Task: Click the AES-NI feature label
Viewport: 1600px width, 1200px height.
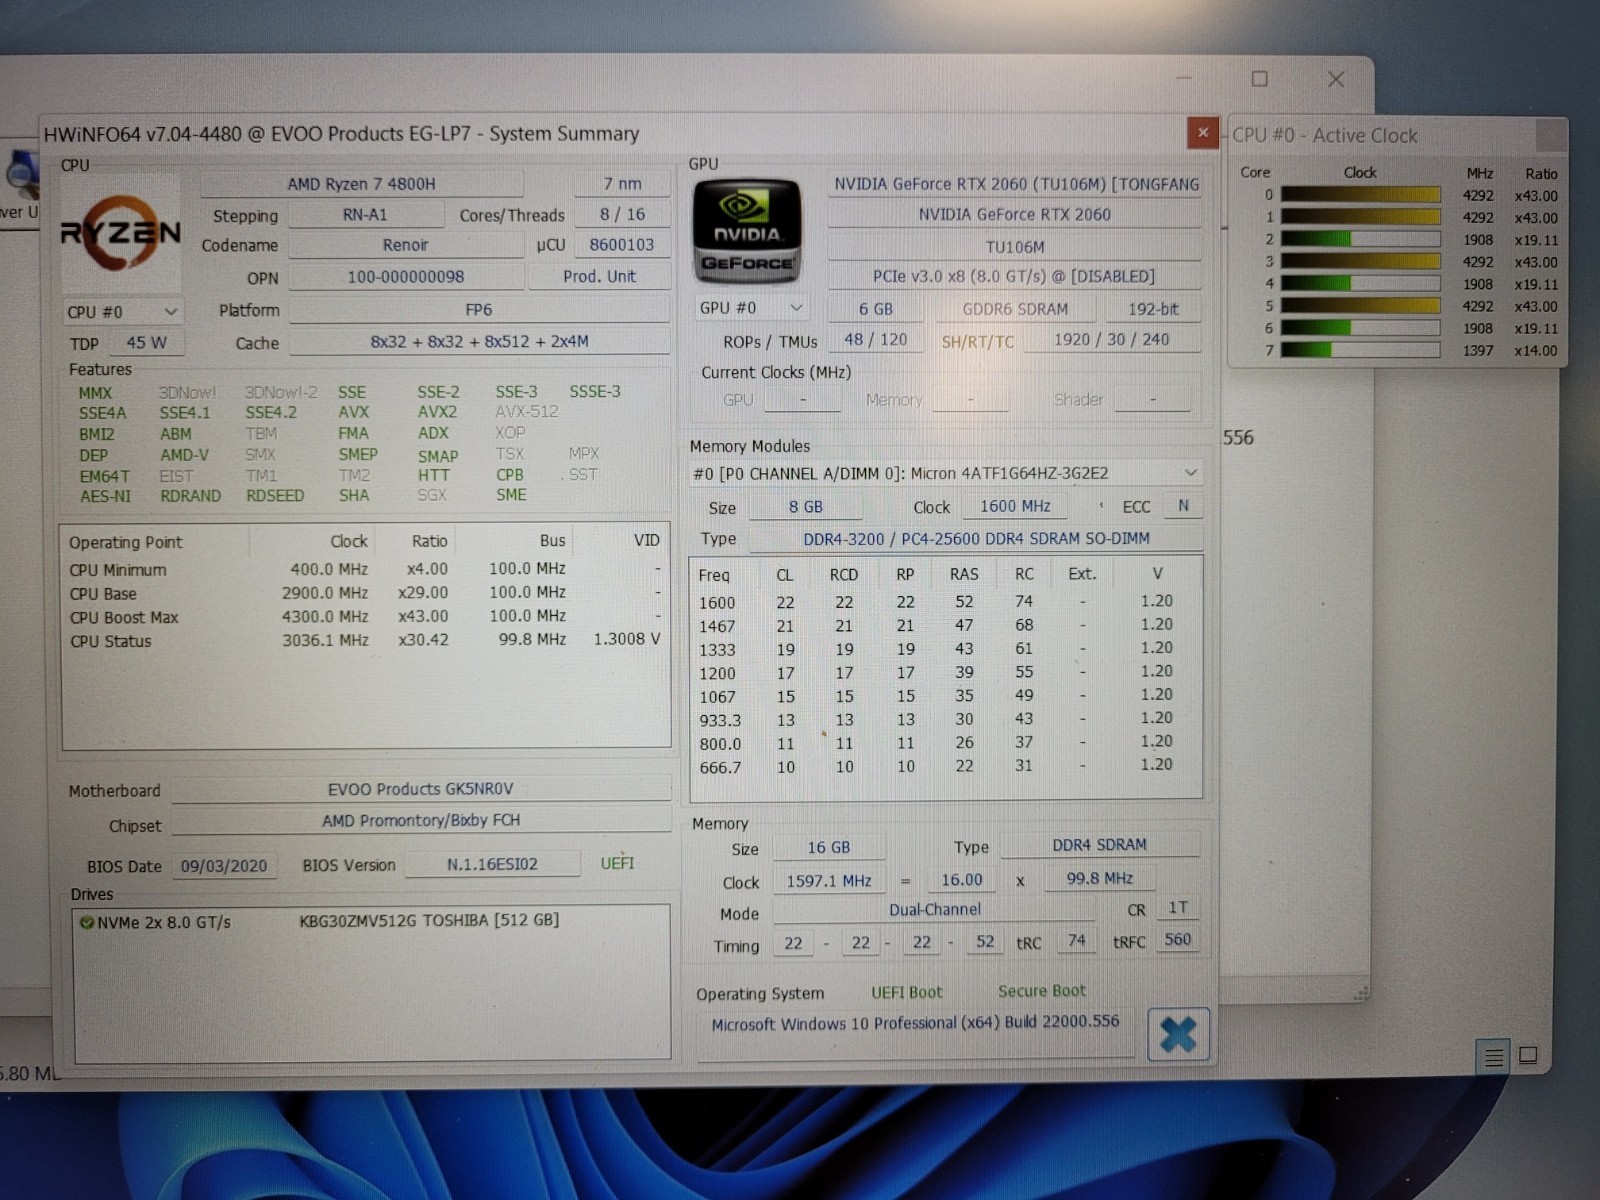Action: 105,496
